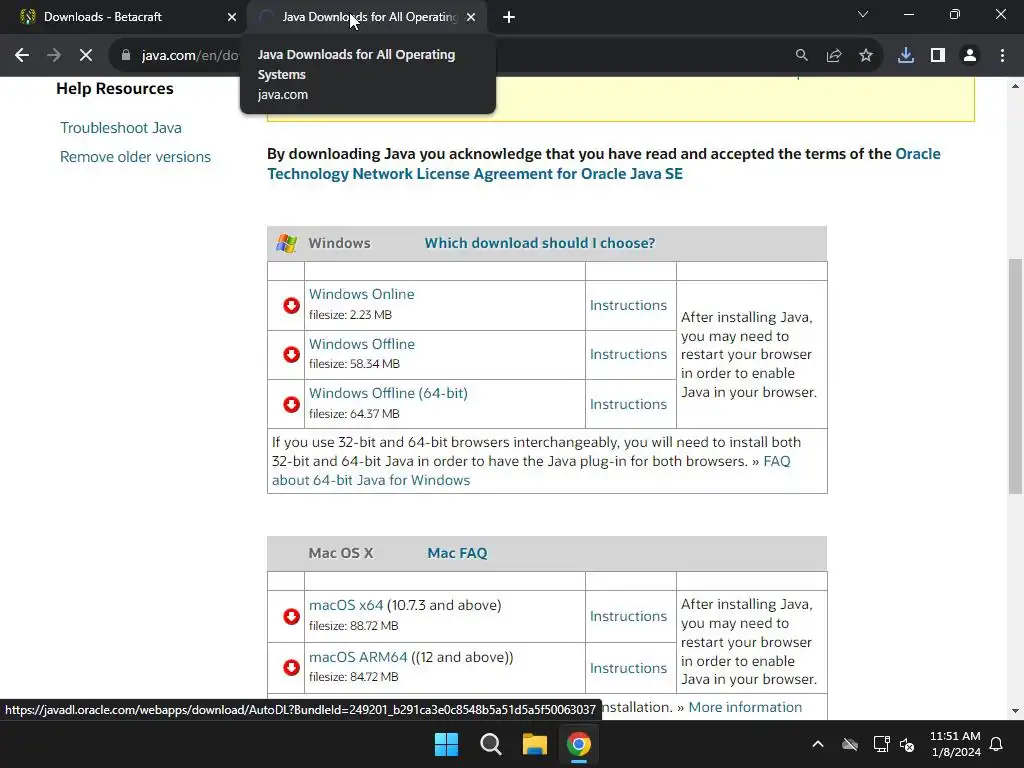1024x768 pixels.
Task: Open the clock showing 11:51 AM
Action: [955, 744]
